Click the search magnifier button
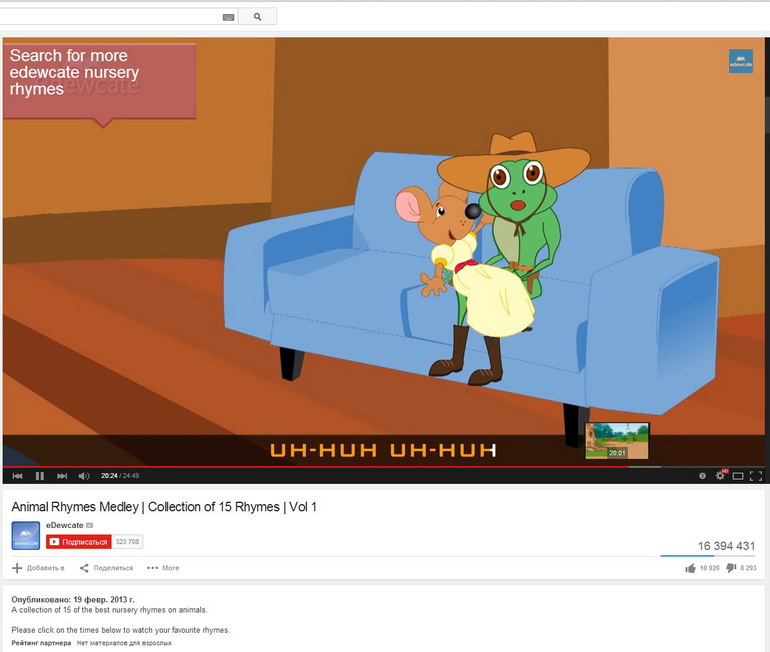Viewport: 770px width, 652px height. (257, 17)
